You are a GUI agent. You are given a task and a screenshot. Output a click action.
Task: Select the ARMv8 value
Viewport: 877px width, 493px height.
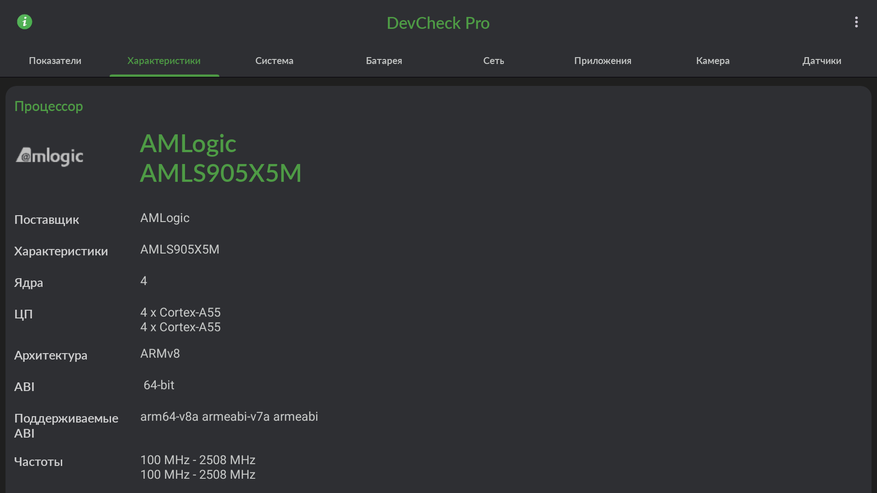coord(160,354)
